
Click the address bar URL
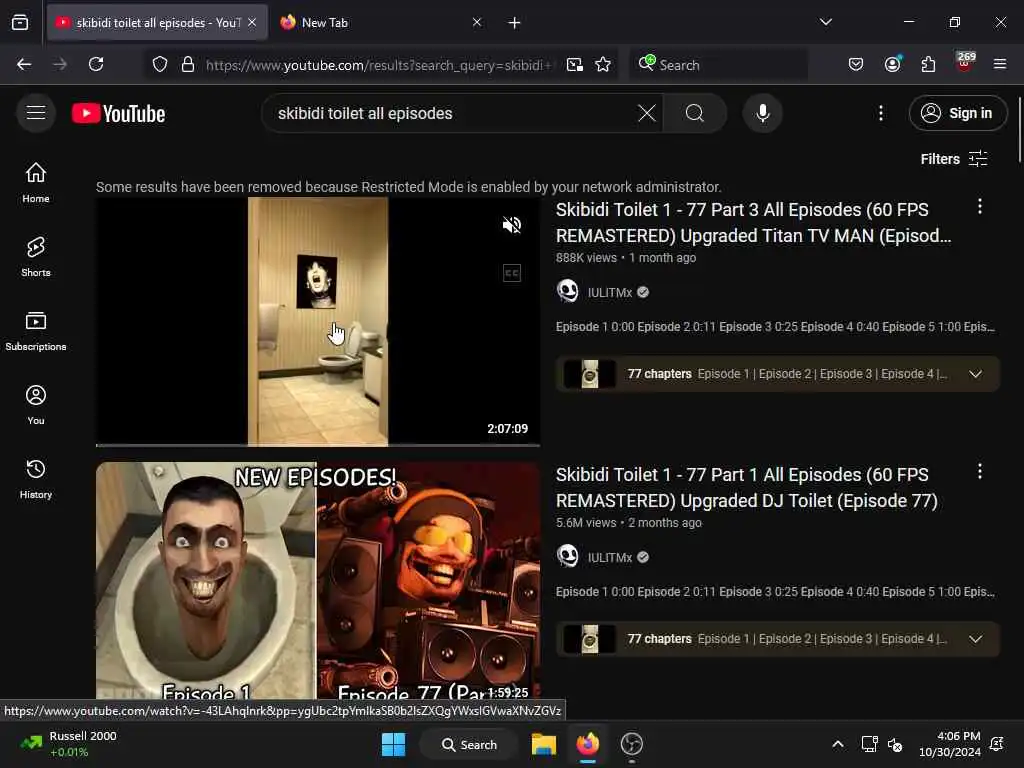[x=379, y=65]
